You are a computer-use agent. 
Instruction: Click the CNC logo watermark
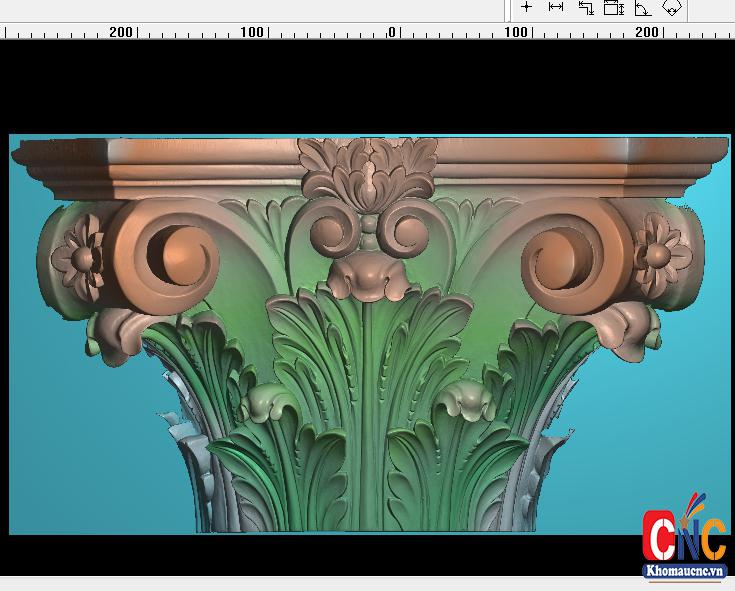pyautogui.click(x=684, y=536)
